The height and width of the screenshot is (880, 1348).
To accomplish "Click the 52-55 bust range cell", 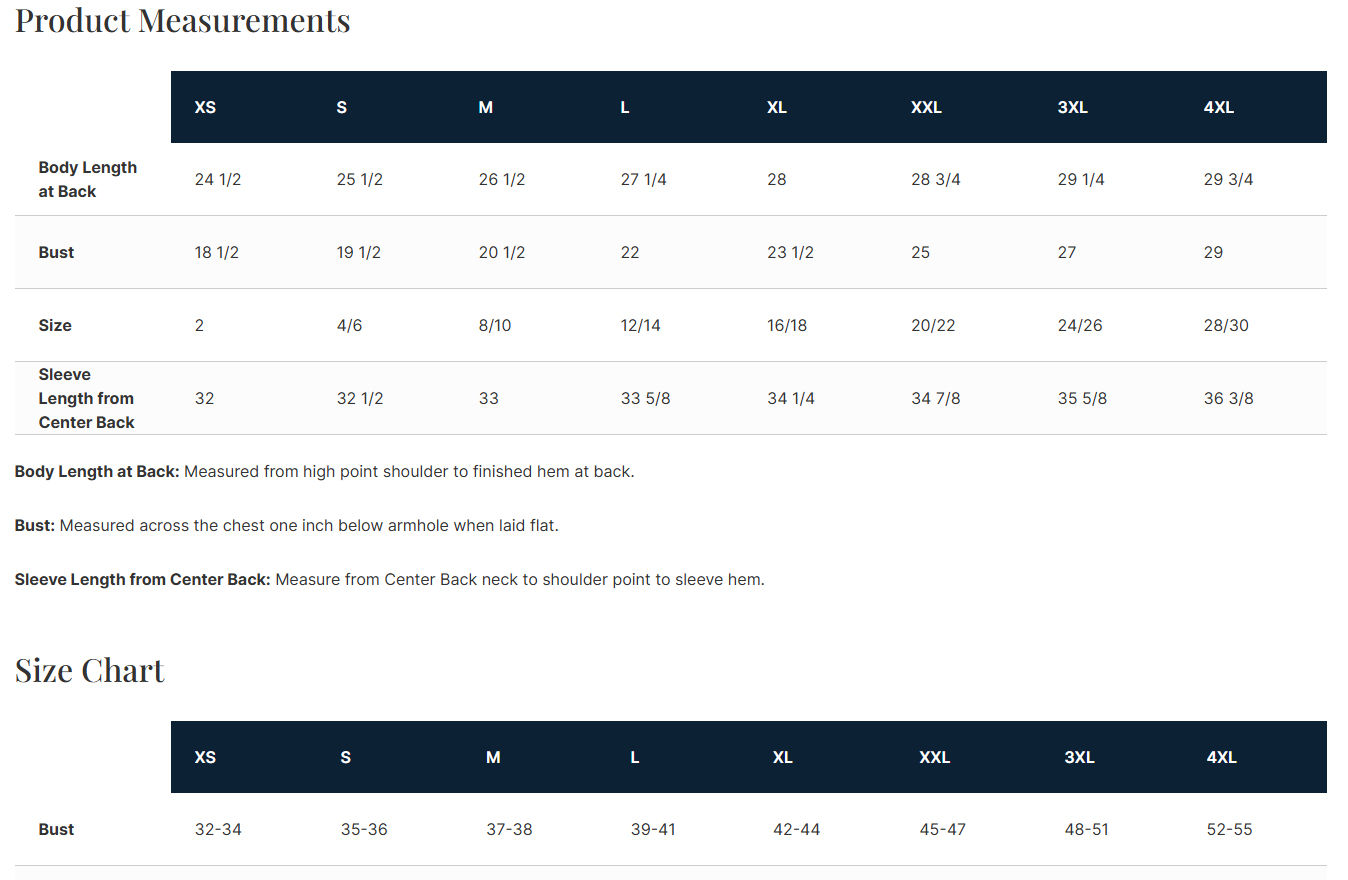I will coord(1230,829).
